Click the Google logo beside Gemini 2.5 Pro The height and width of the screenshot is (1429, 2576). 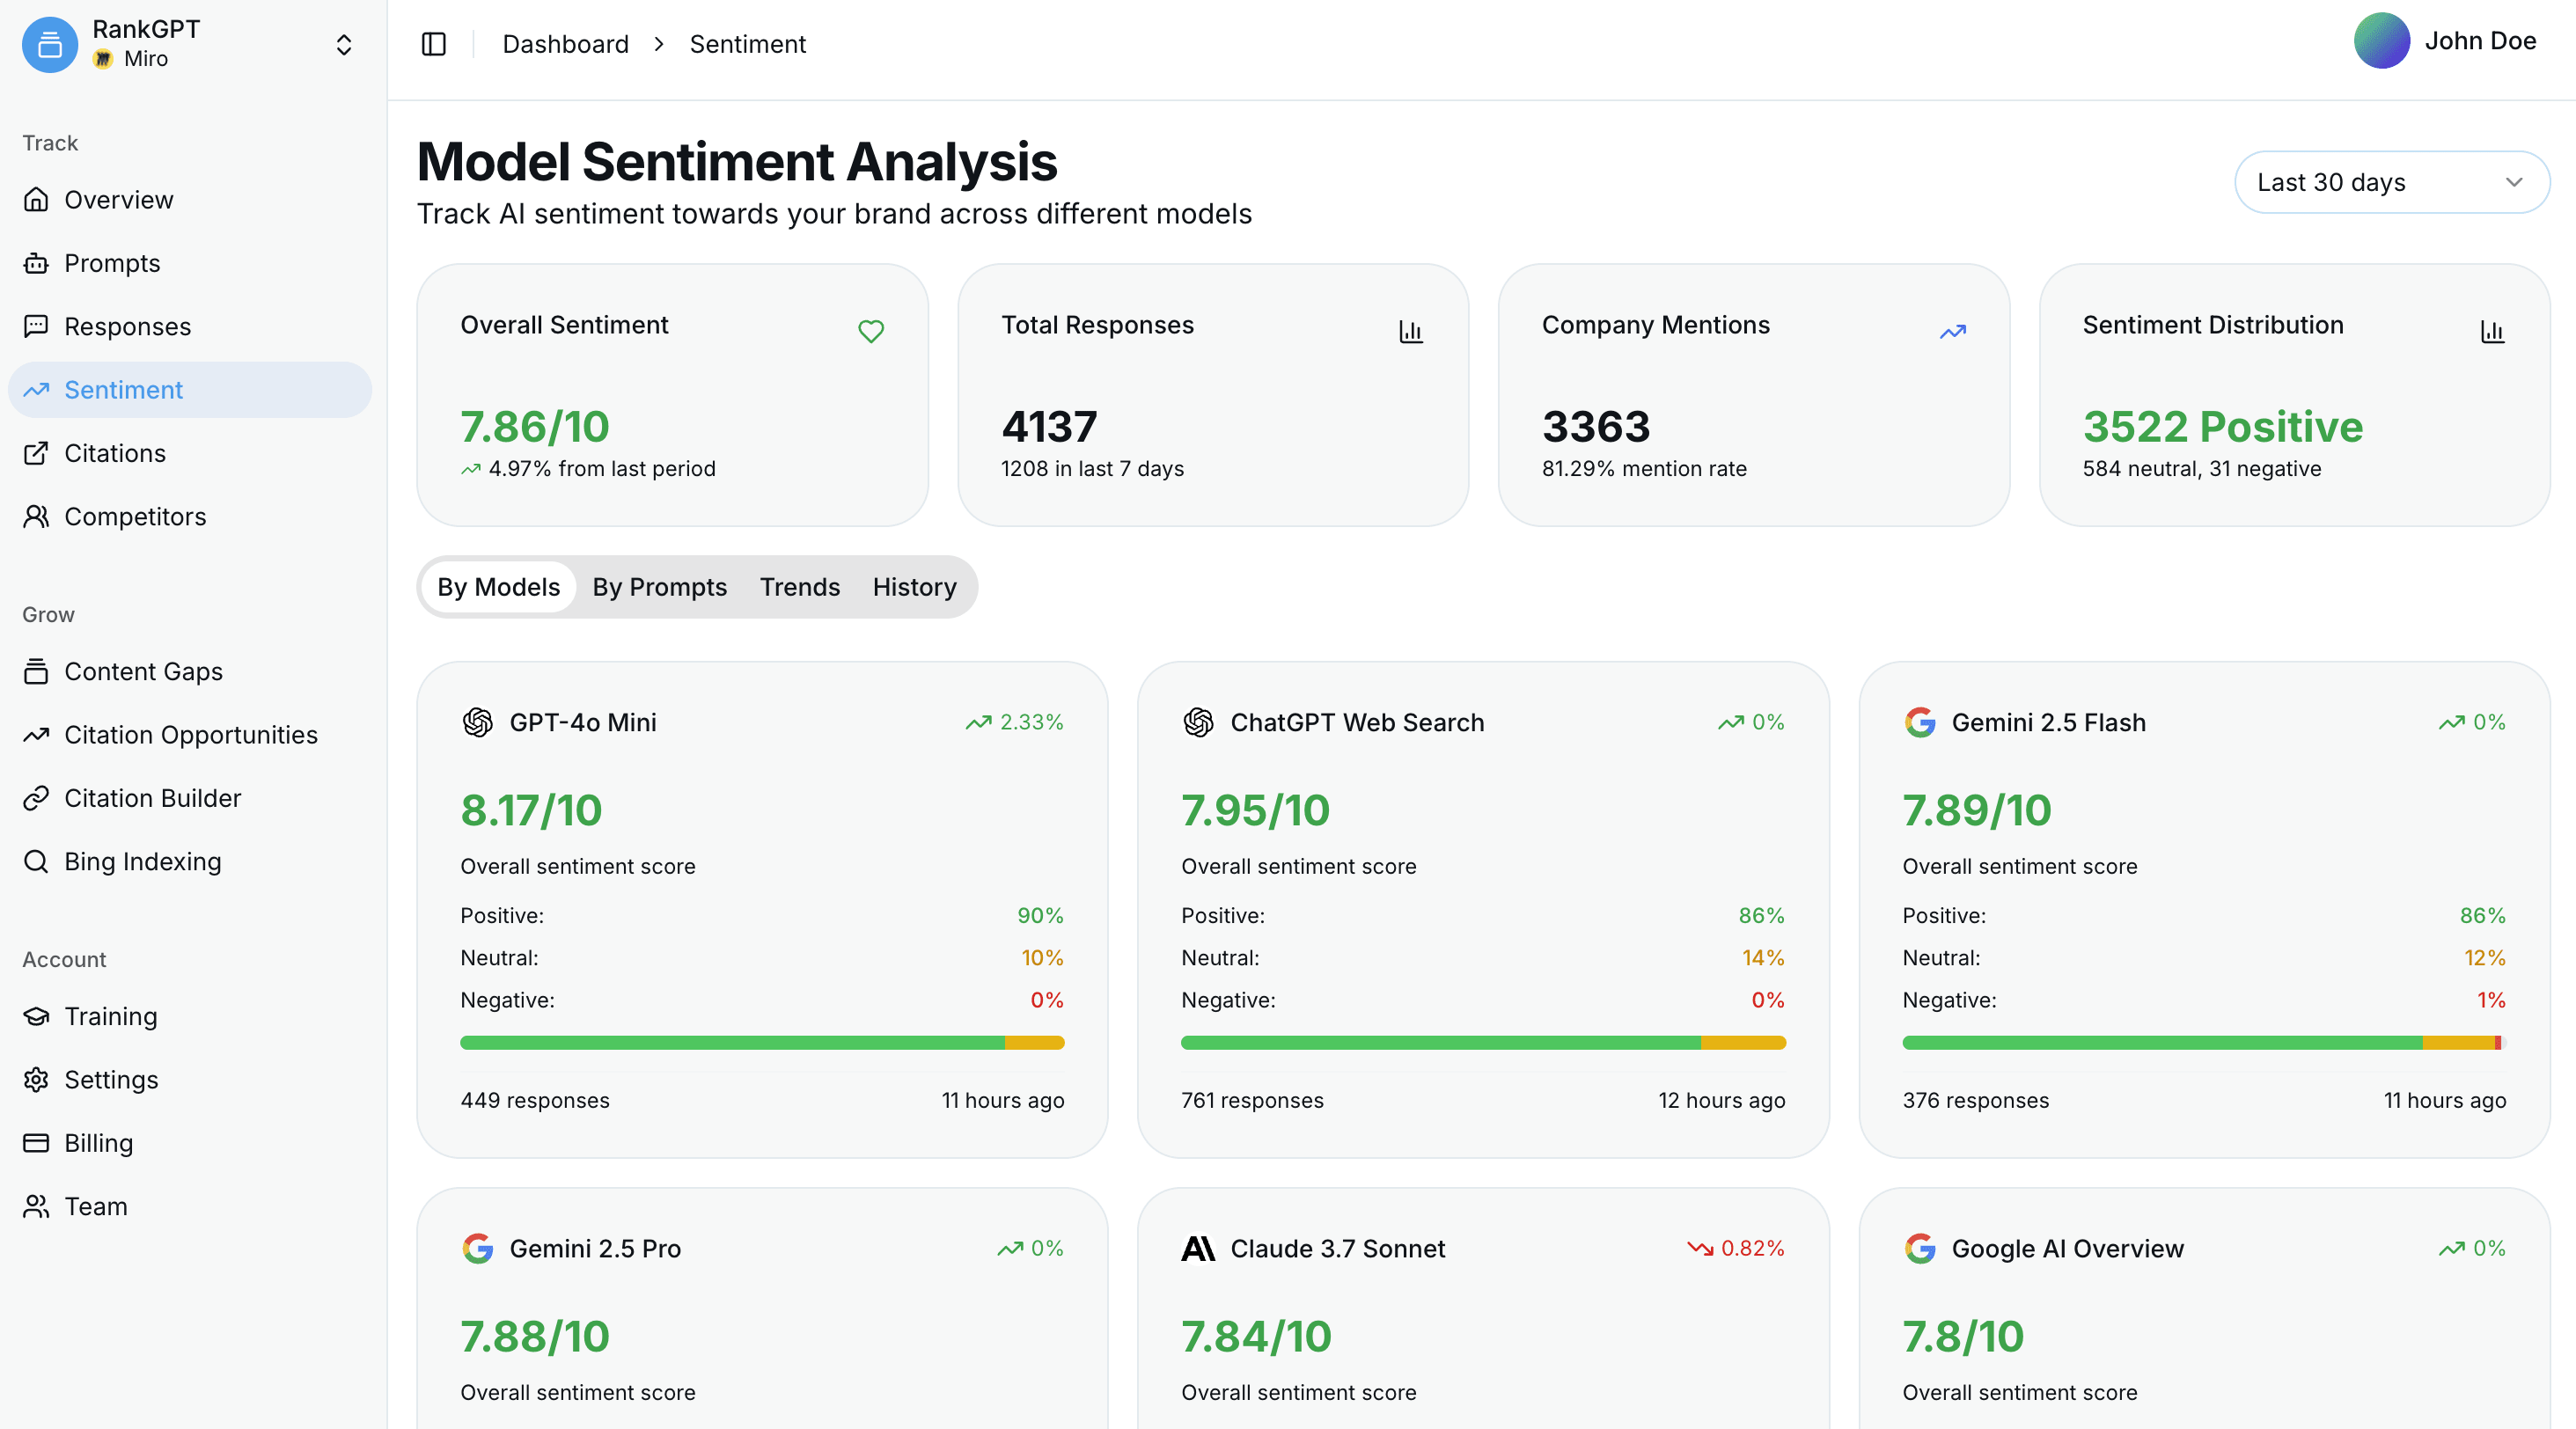tap(478, 1248)
